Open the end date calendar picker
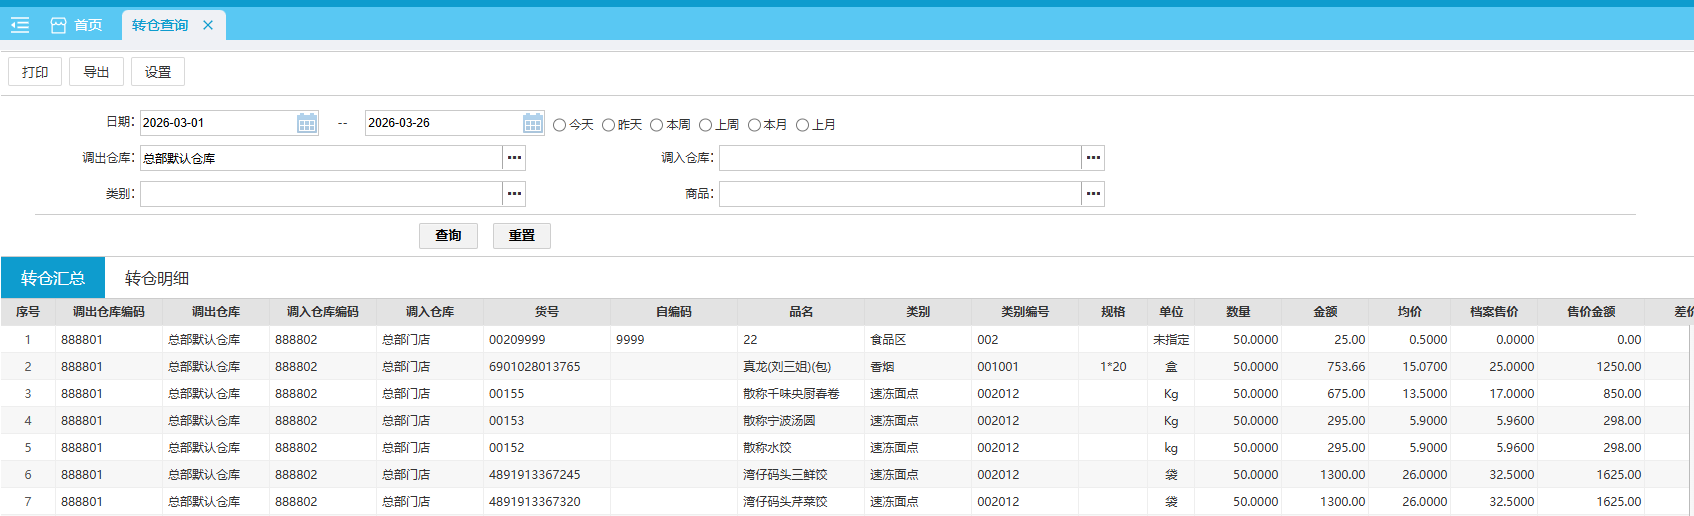Viewport: 1694px width, 516px height. pyautogui.click(x=533, y=123)
